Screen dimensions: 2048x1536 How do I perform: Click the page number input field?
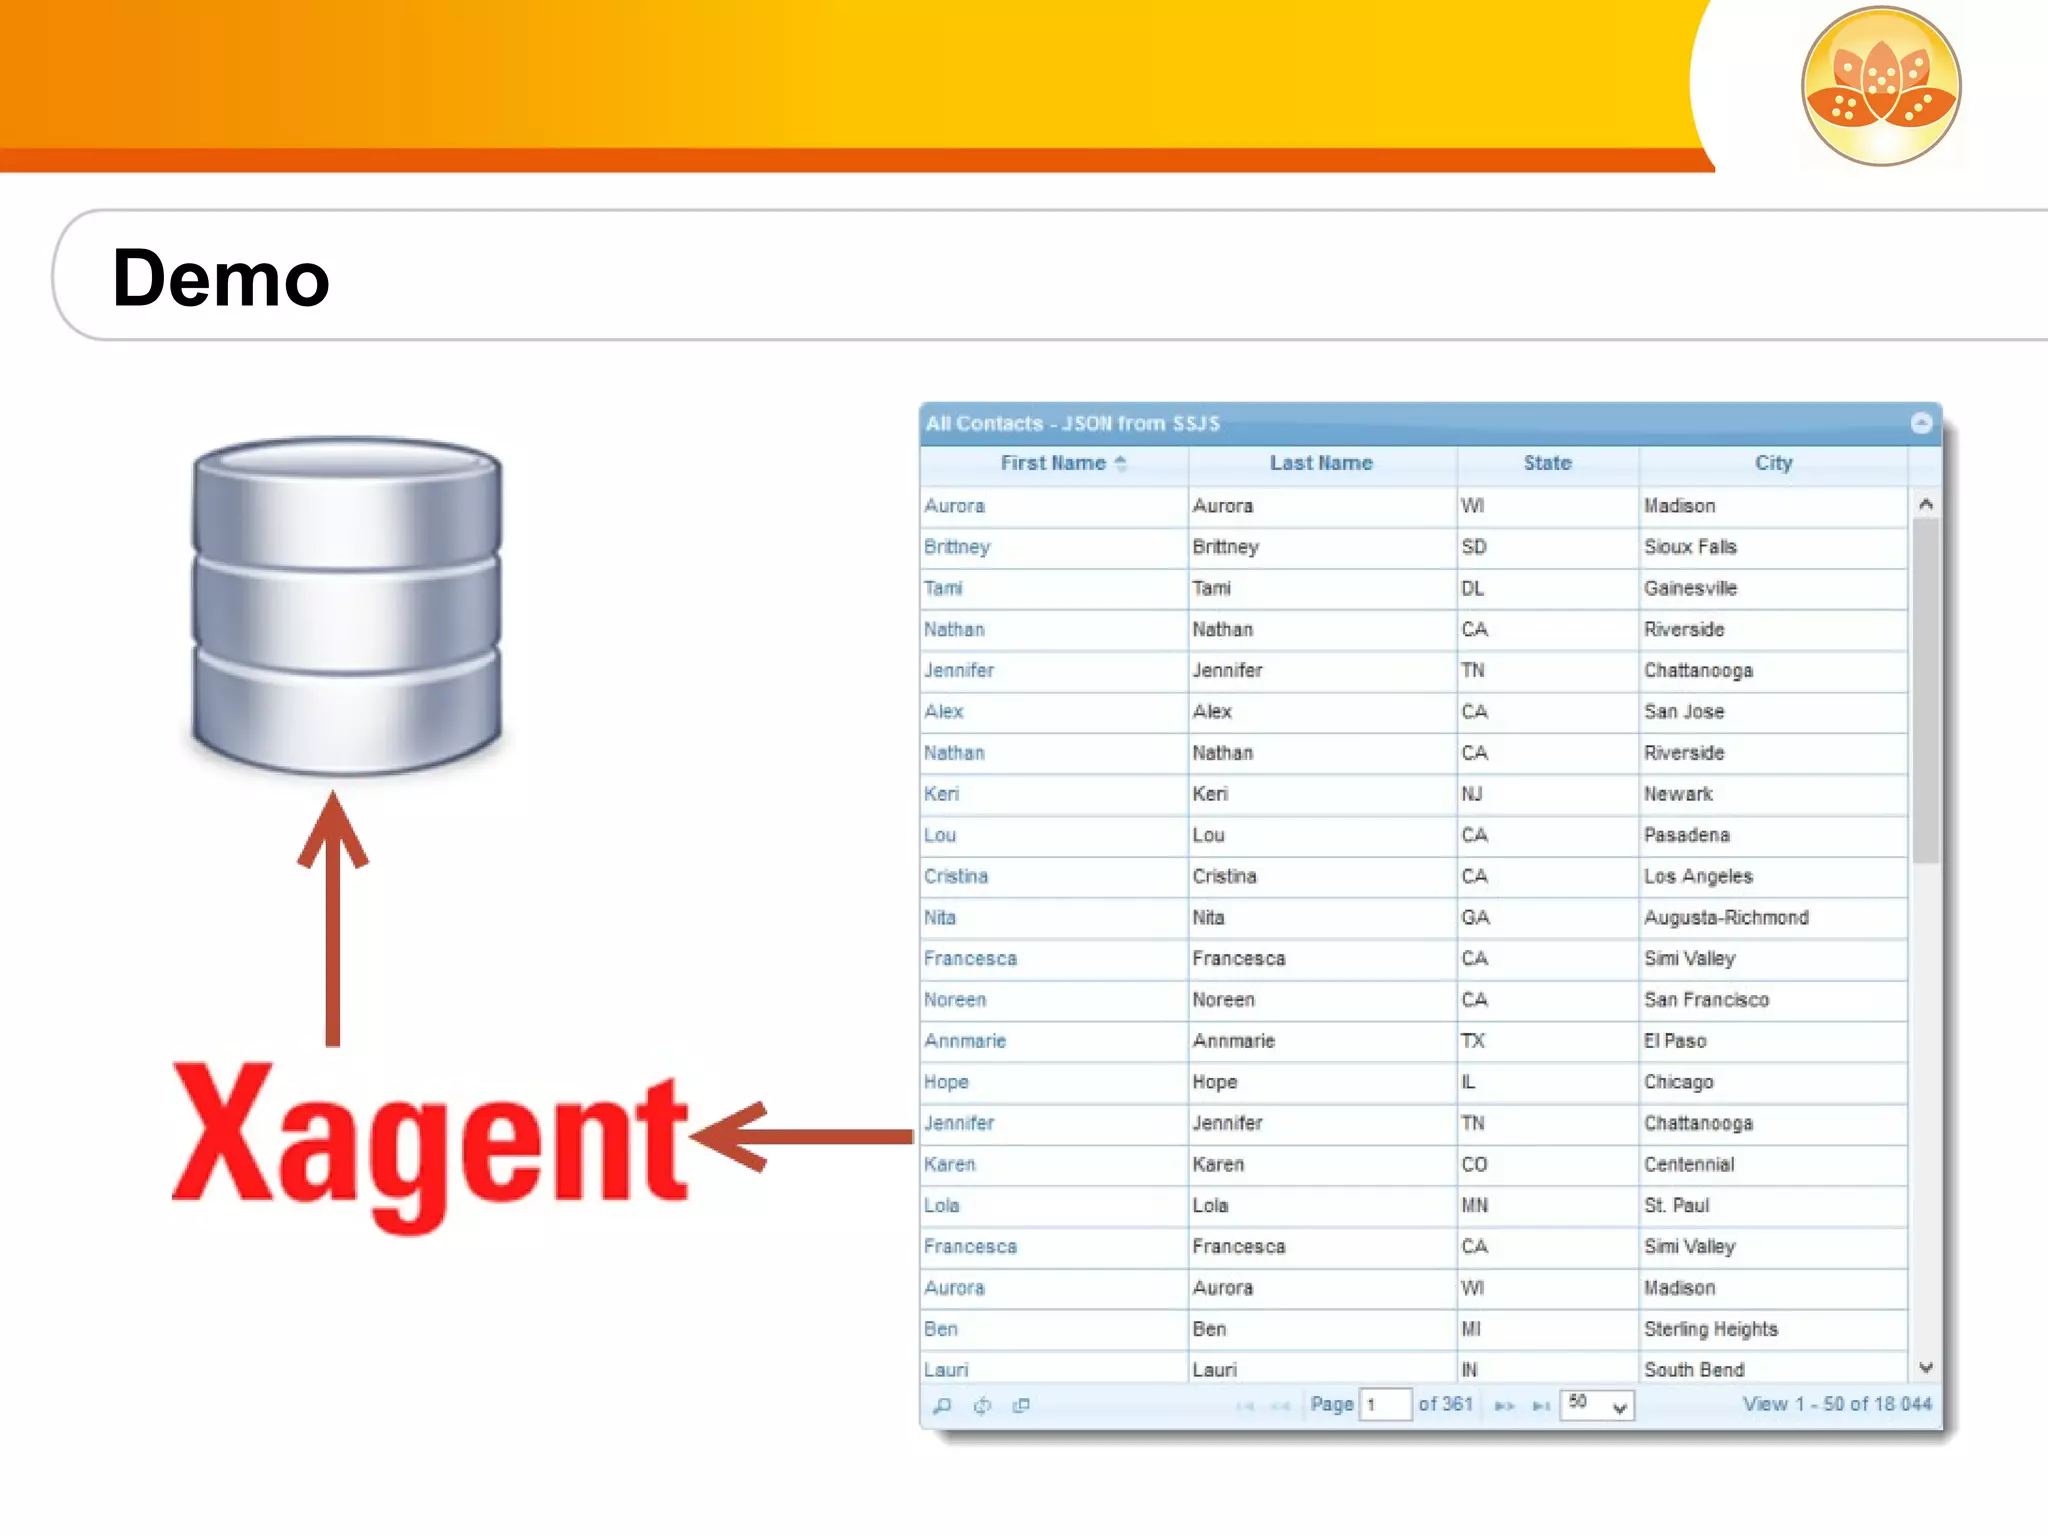point(1385,1405)
